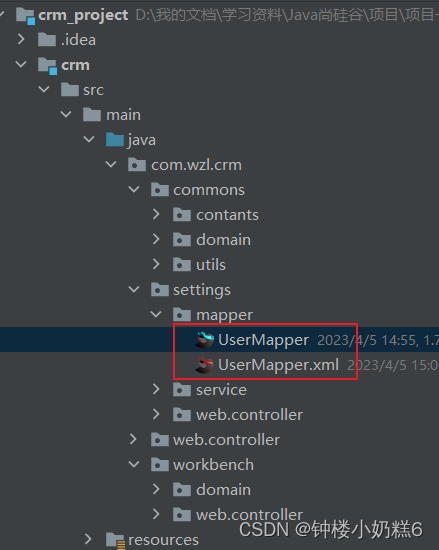Select the commons package label
This screenshot has width=439, height=550.
[209, 190]
